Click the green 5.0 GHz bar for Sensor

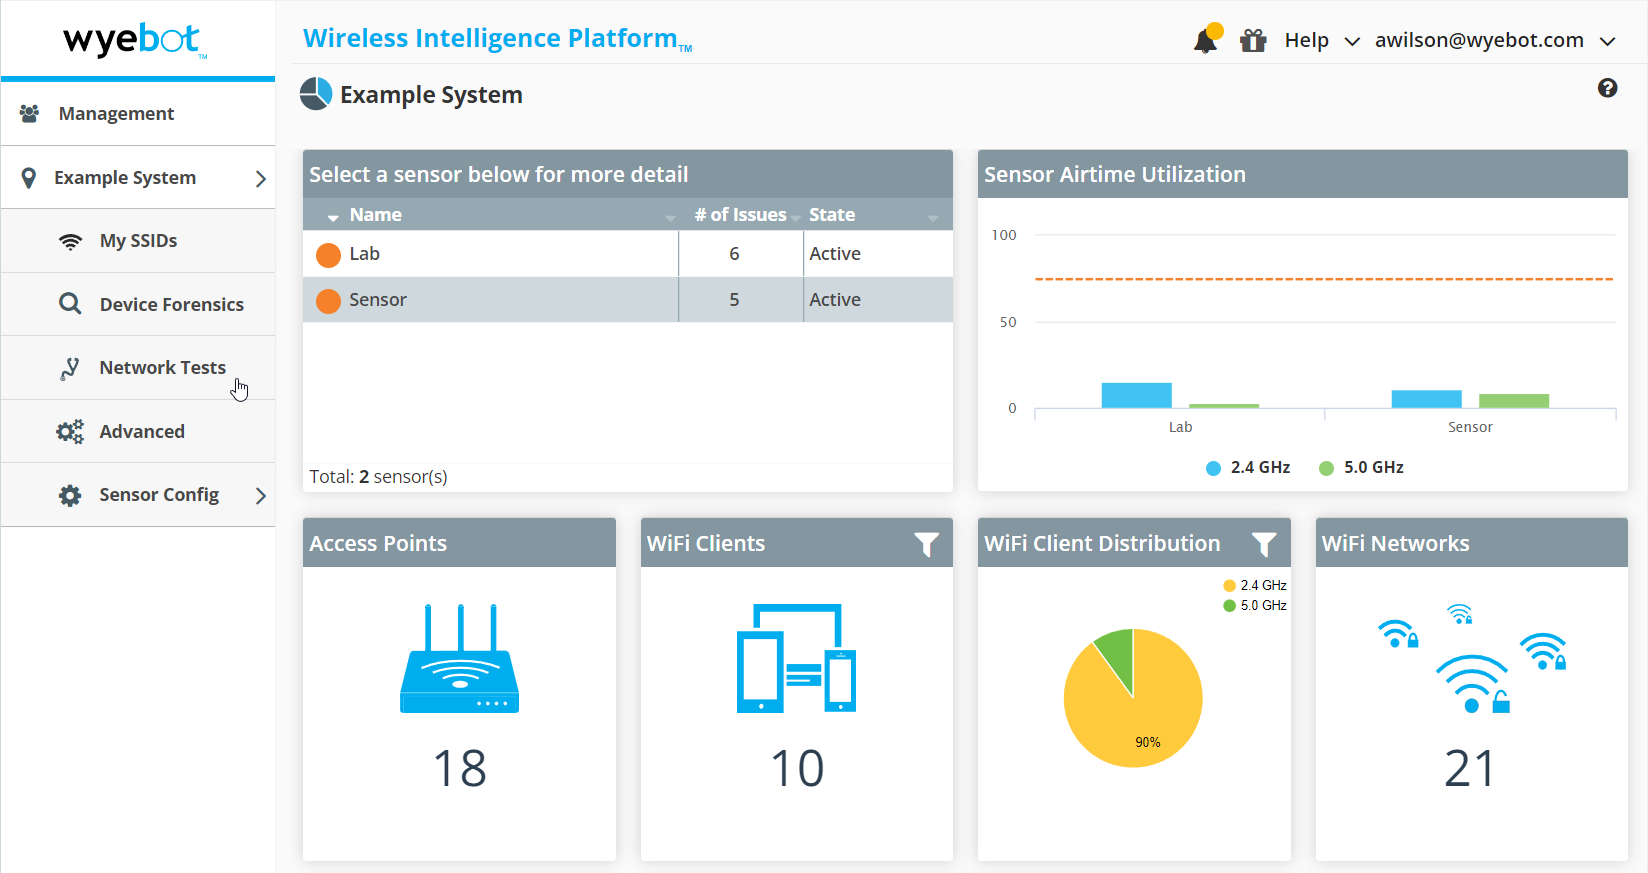(x=1514, y=401)
